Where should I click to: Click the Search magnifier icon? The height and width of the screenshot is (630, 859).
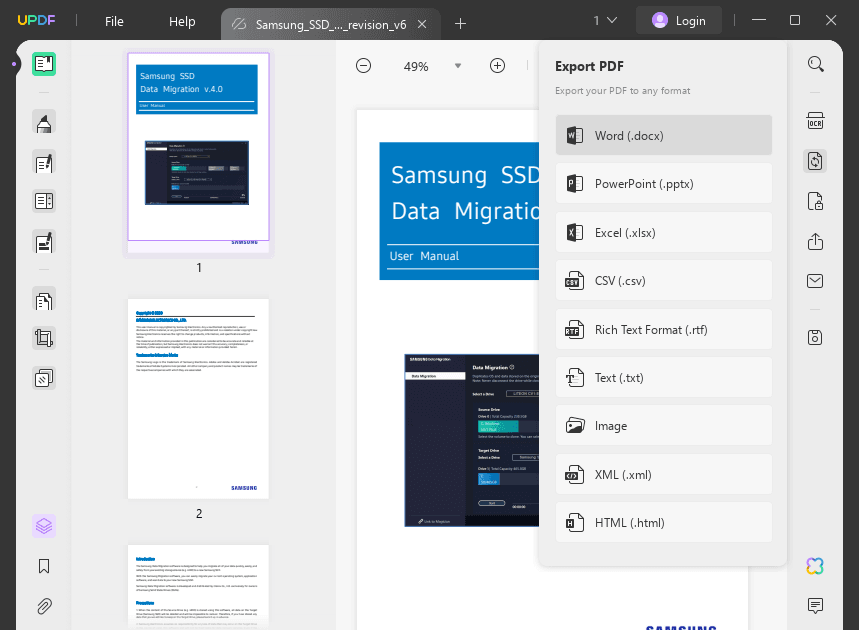click(x=815, y=64)
